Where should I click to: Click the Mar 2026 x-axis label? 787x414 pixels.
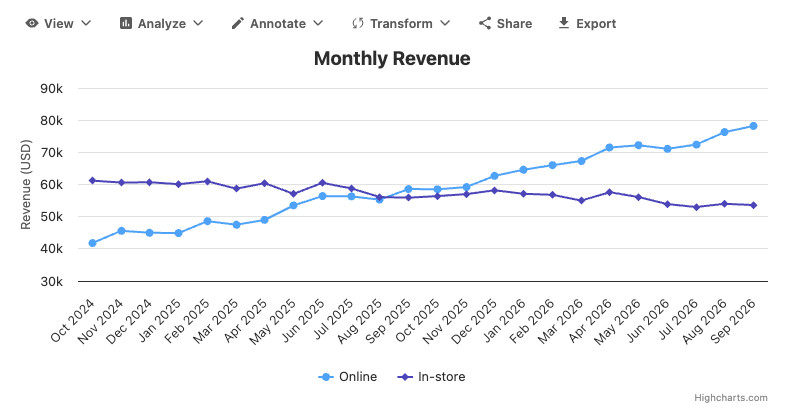click(x=560, y=321)
